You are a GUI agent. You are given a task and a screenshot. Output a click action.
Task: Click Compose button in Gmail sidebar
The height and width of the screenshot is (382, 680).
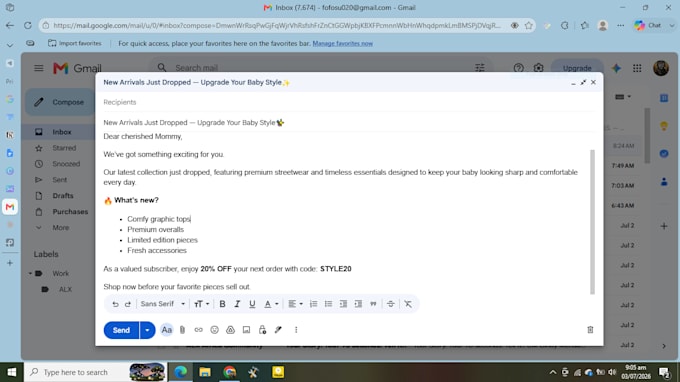point(60,102)
